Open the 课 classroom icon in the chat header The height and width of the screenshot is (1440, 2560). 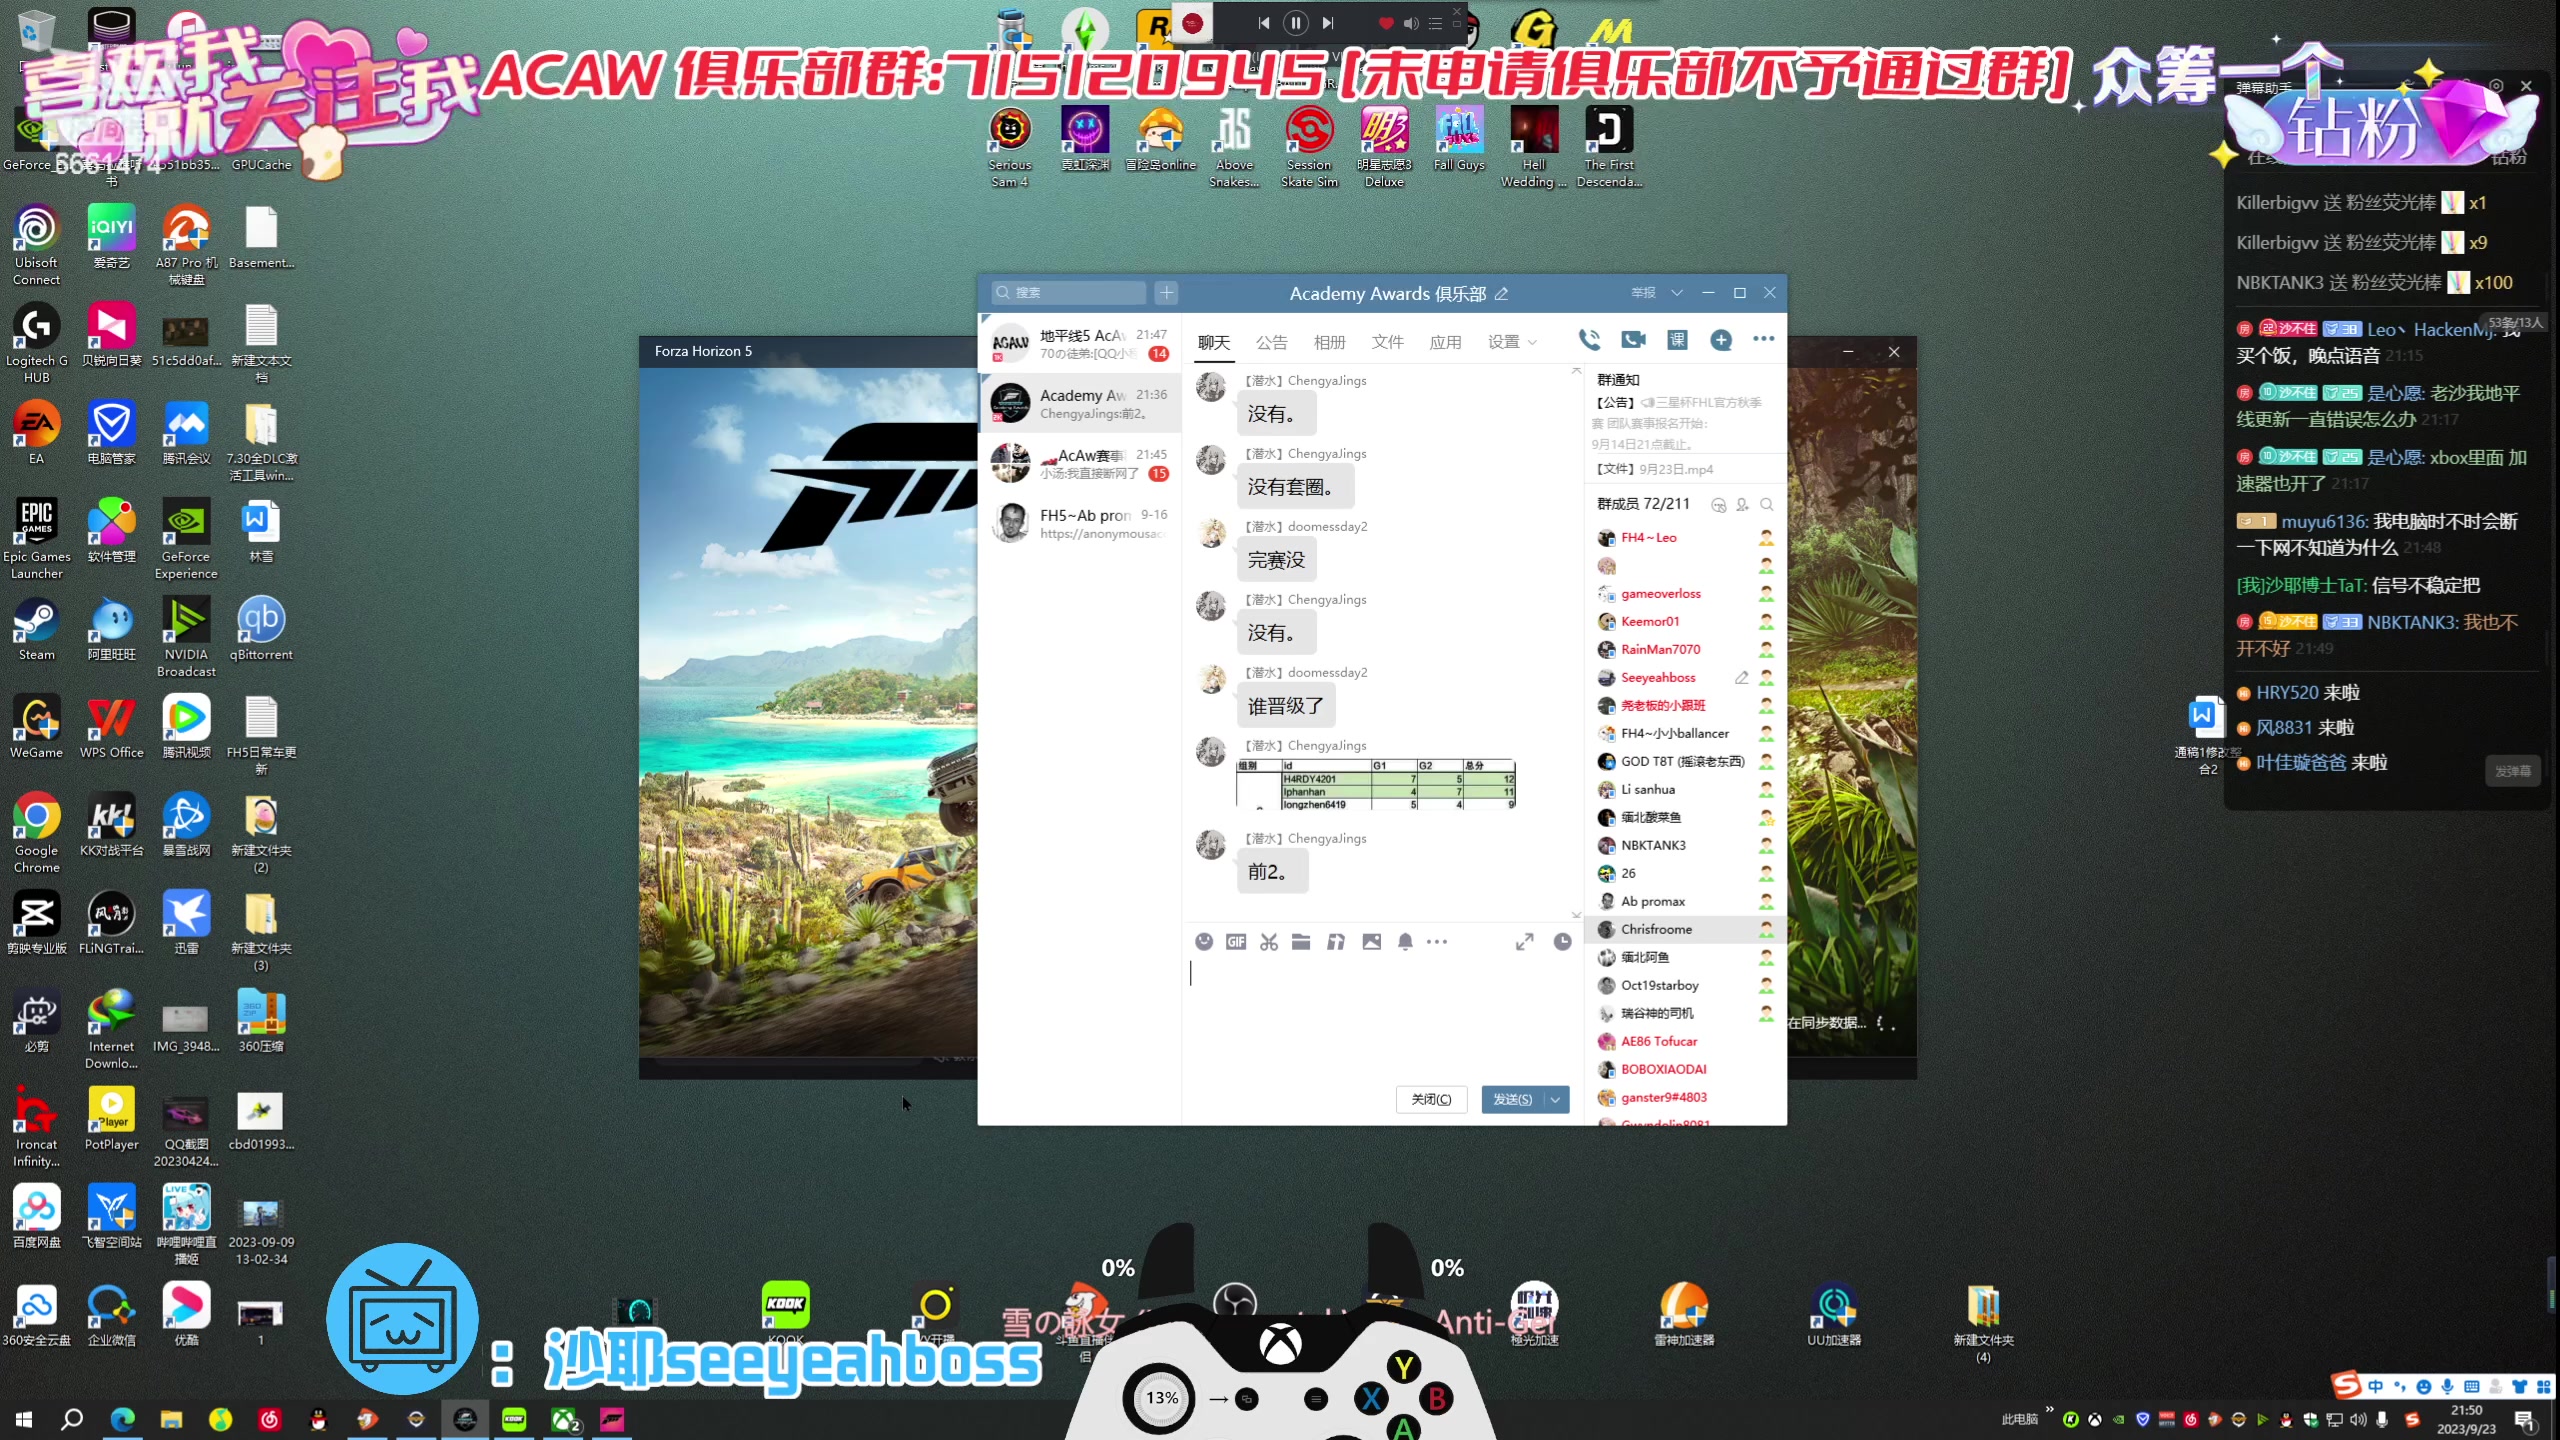(1677, 340)
